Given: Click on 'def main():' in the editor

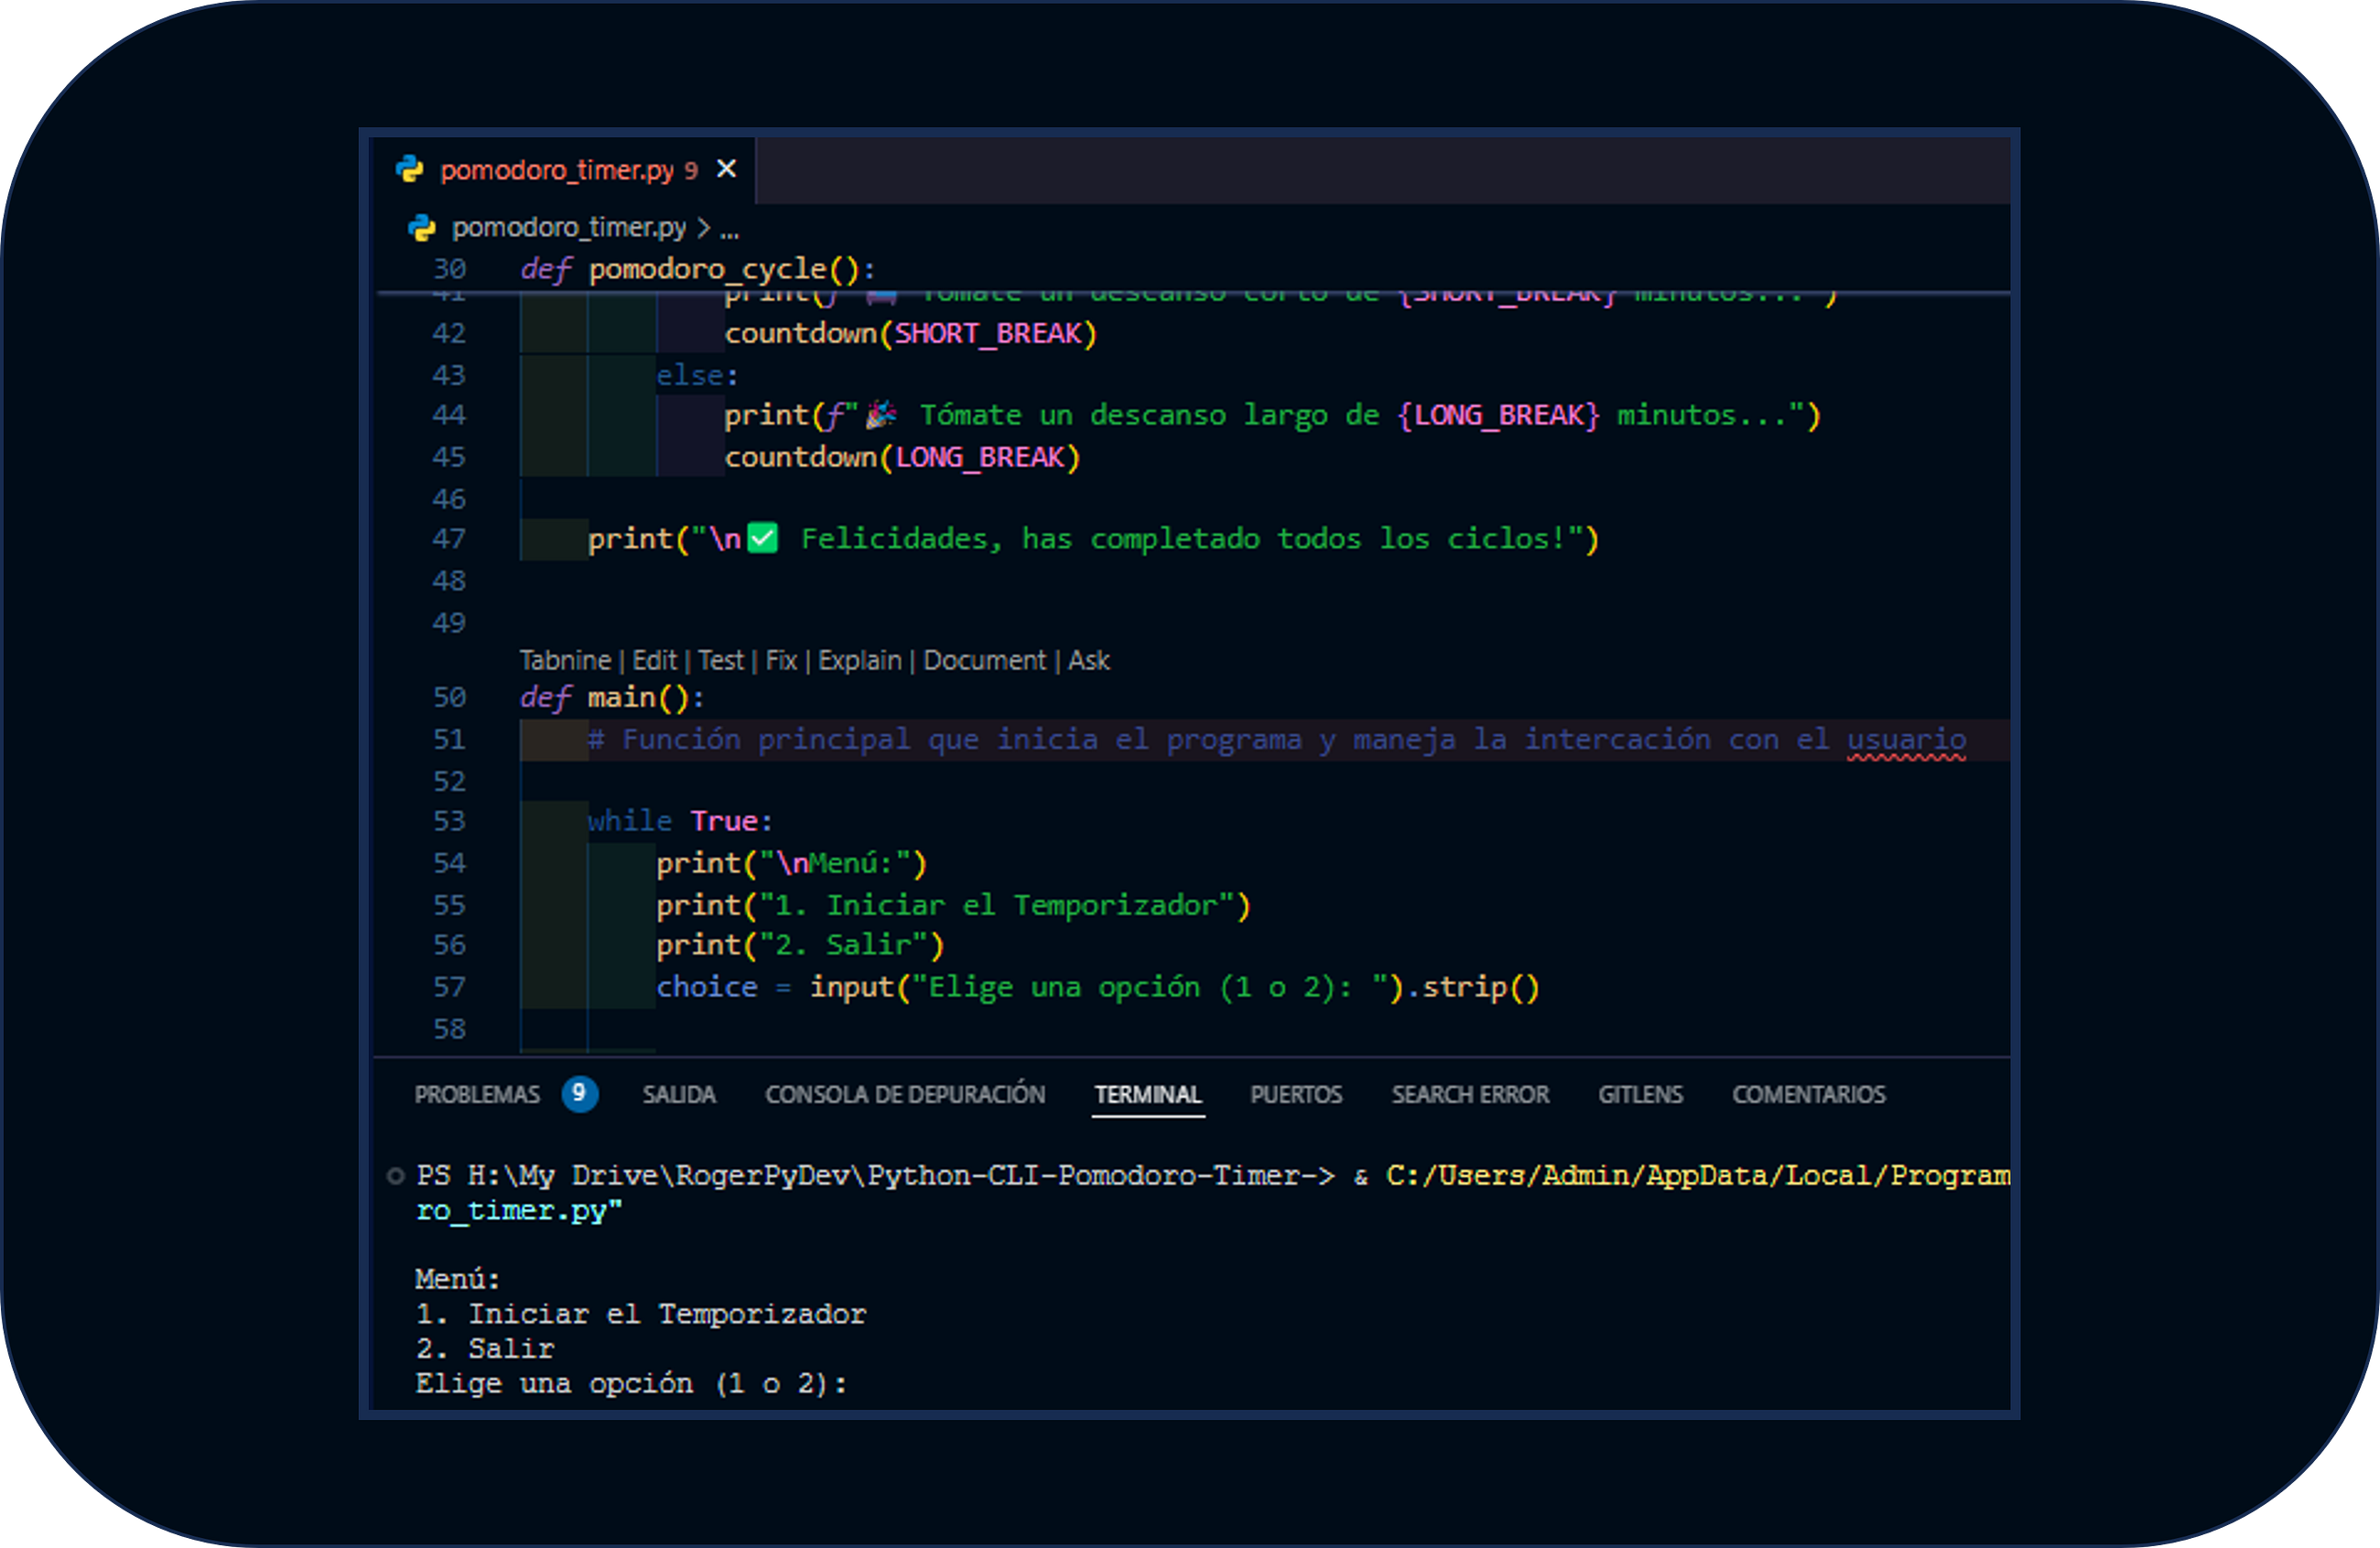Looking at the screenshot, I should tap(612, 697).
